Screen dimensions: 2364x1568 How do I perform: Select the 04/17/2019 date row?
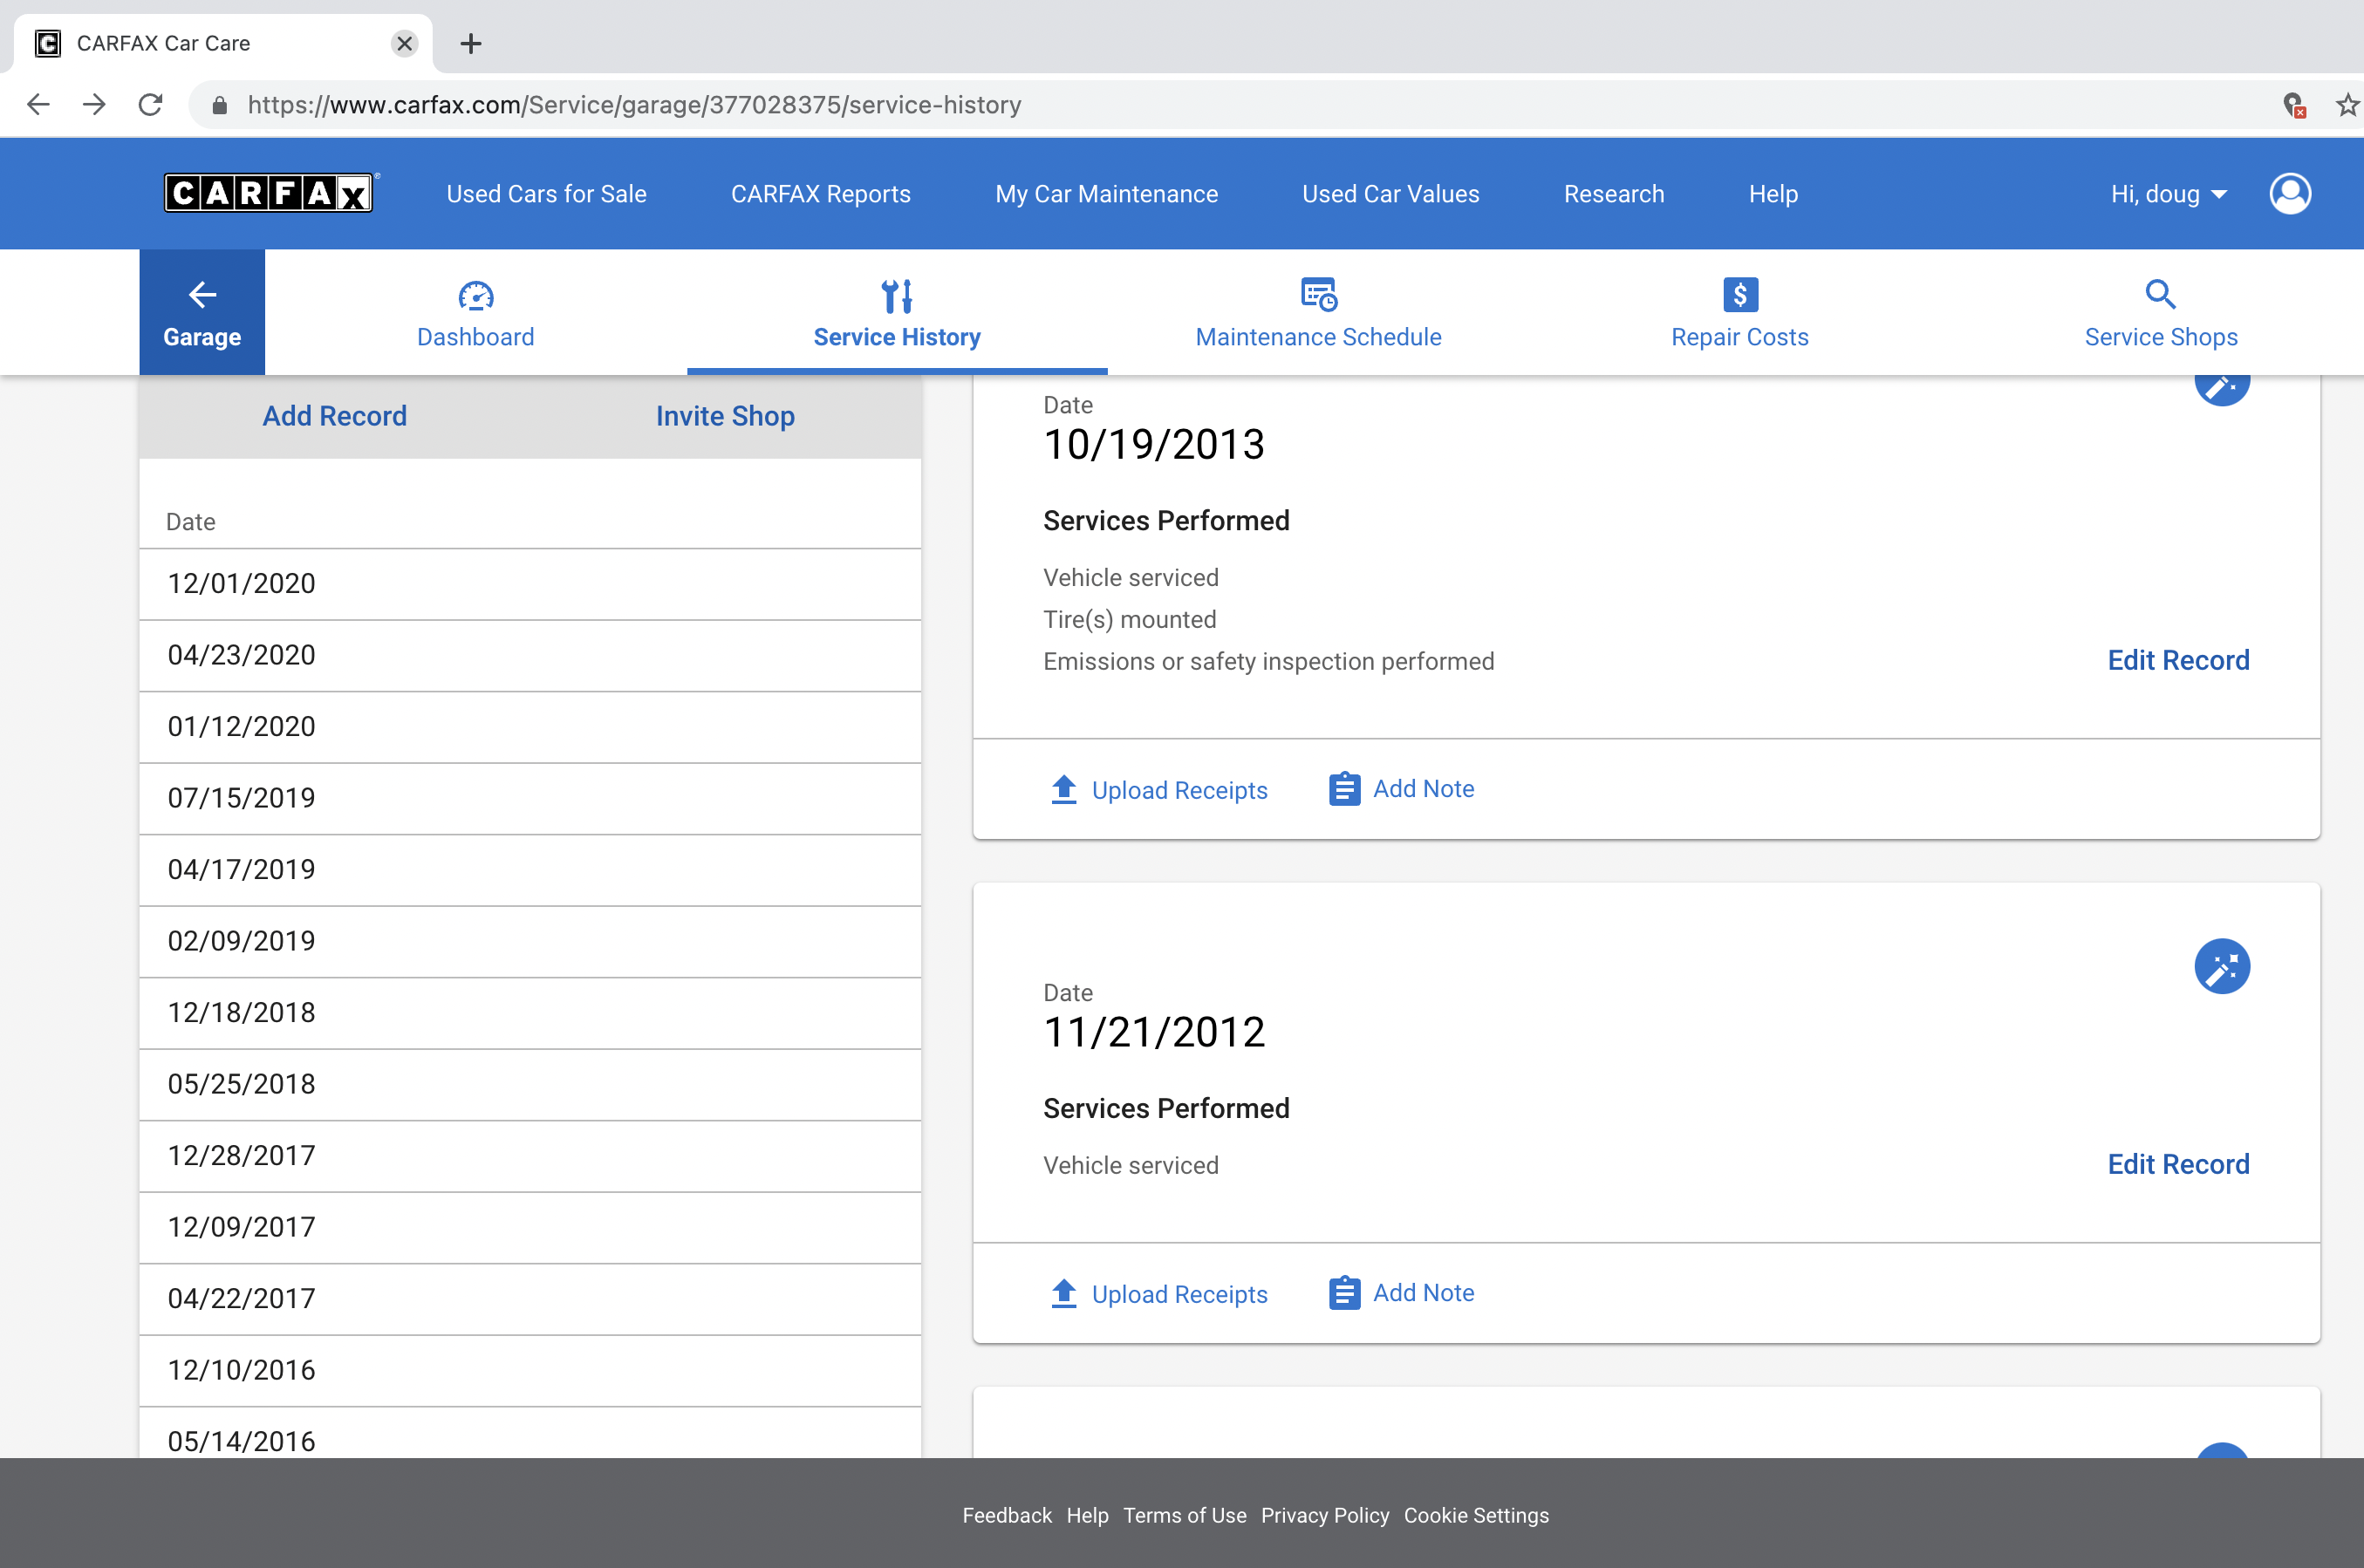[x=530, y=870]
